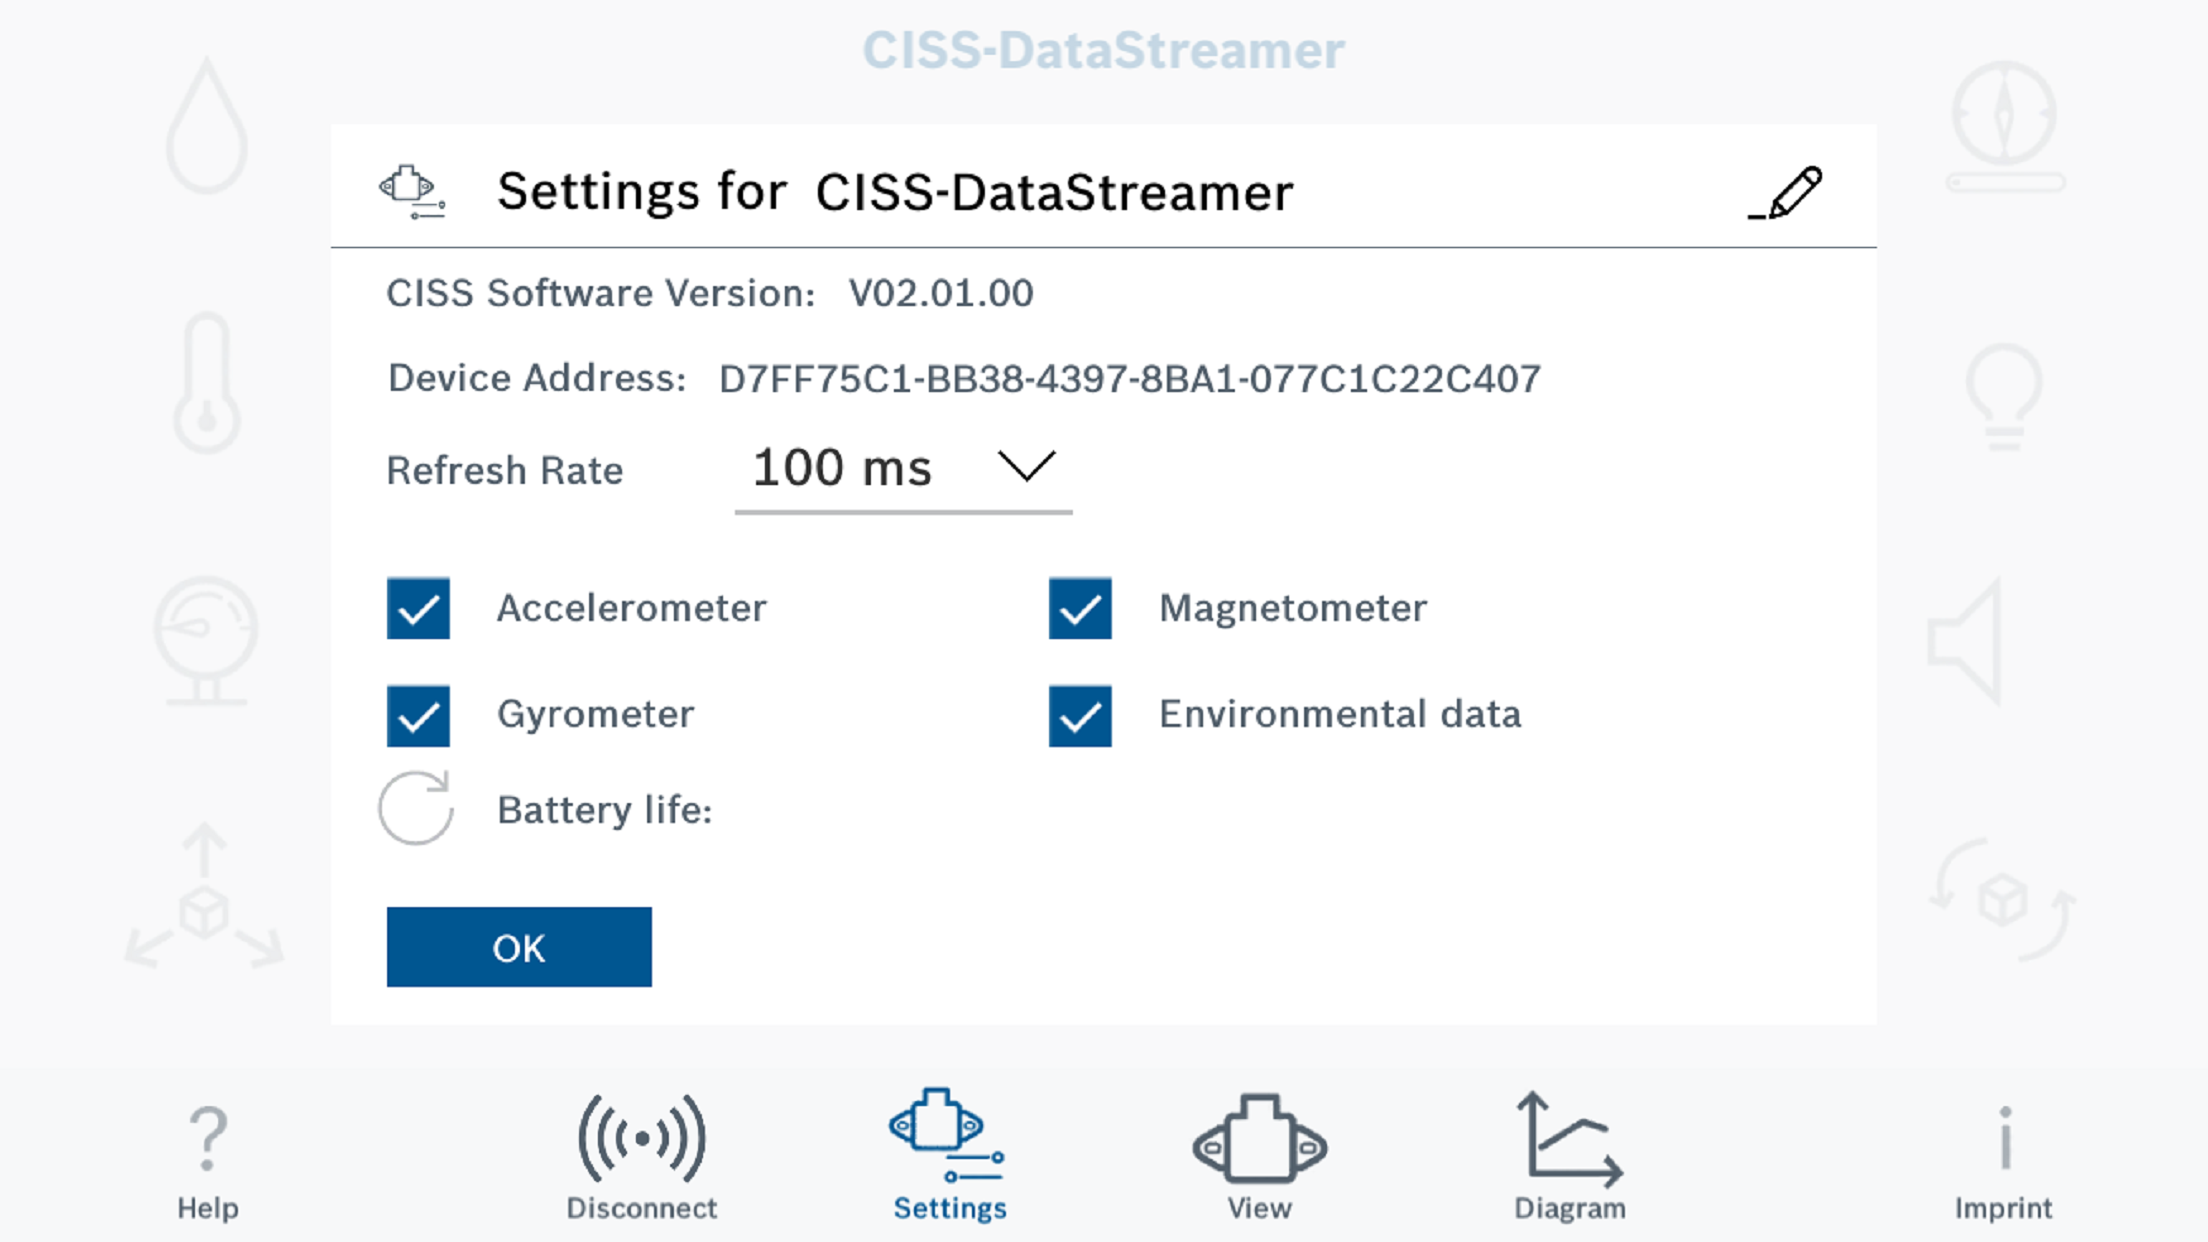Open Help from the bottom bar
This screenshot has height=1242, width=2208.
pos(206,1160)
